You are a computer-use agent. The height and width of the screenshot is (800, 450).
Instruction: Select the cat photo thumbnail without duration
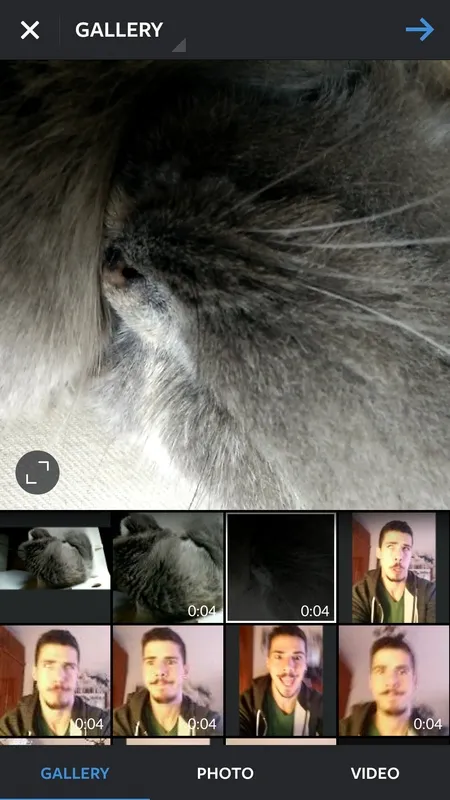[55, 567]
